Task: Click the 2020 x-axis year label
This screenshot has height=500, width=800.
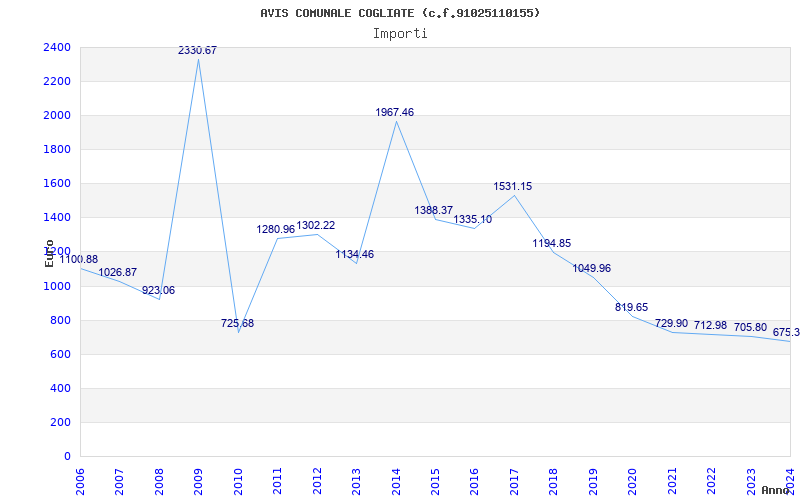Action: [x=633, y=481]
